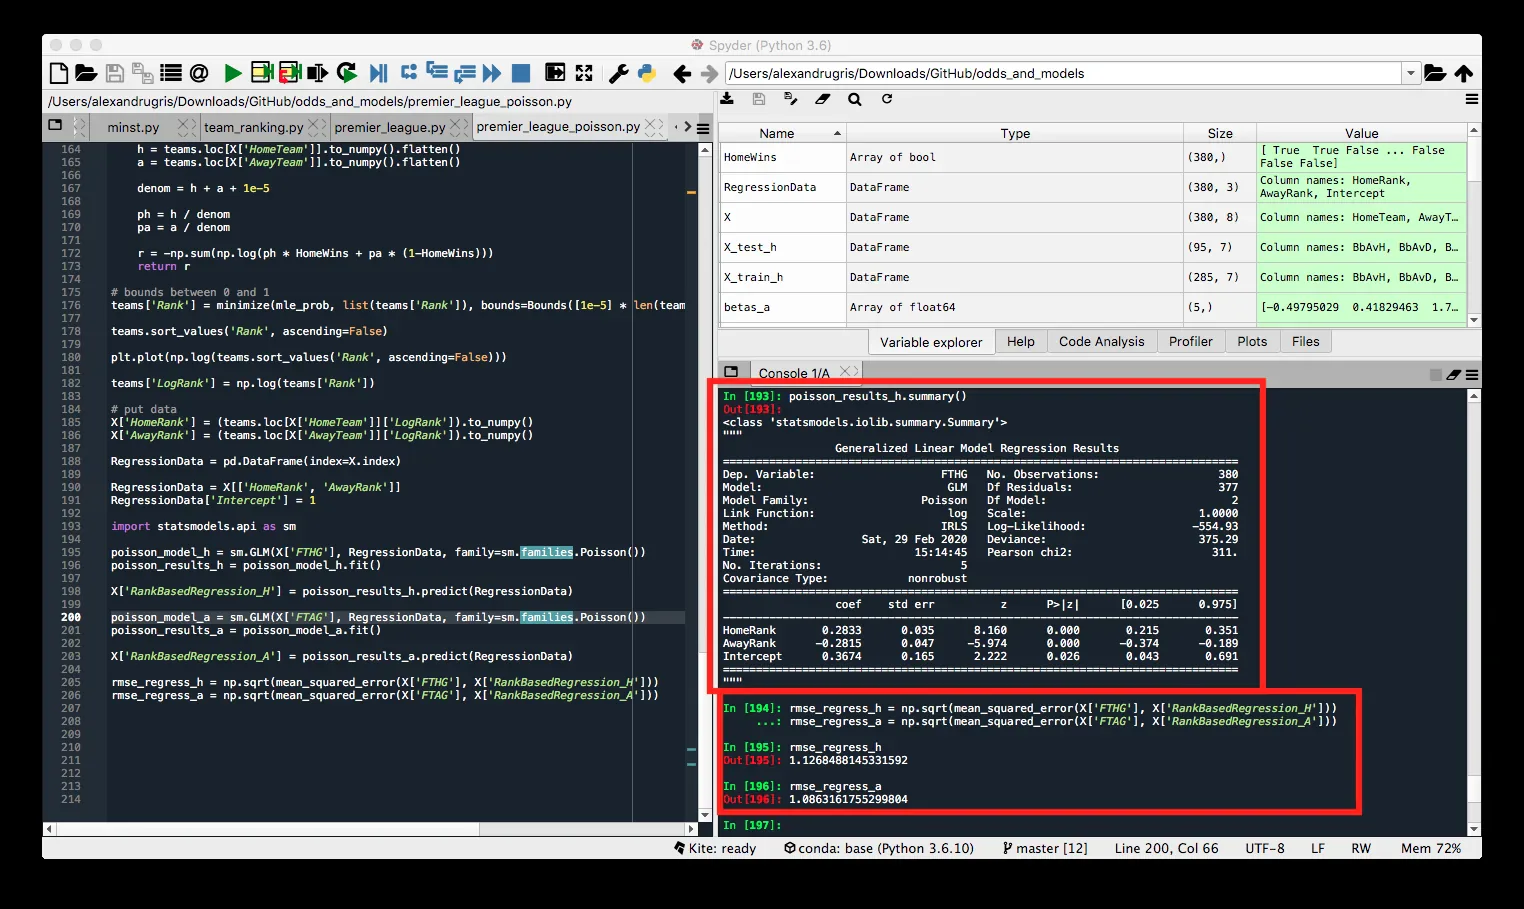This screenshot has height=909, width=1524.
Task: Browse for a working directory
Action: pos(1435,73)
